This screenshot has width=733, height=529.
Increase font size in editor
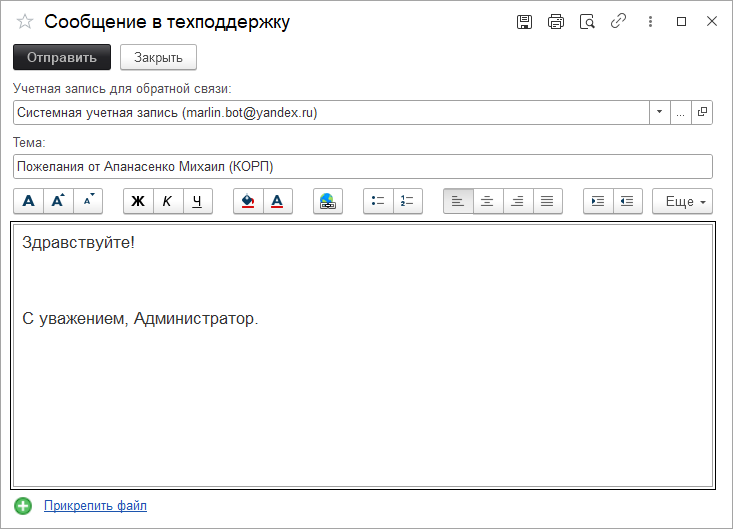click(x=58, y=201)
